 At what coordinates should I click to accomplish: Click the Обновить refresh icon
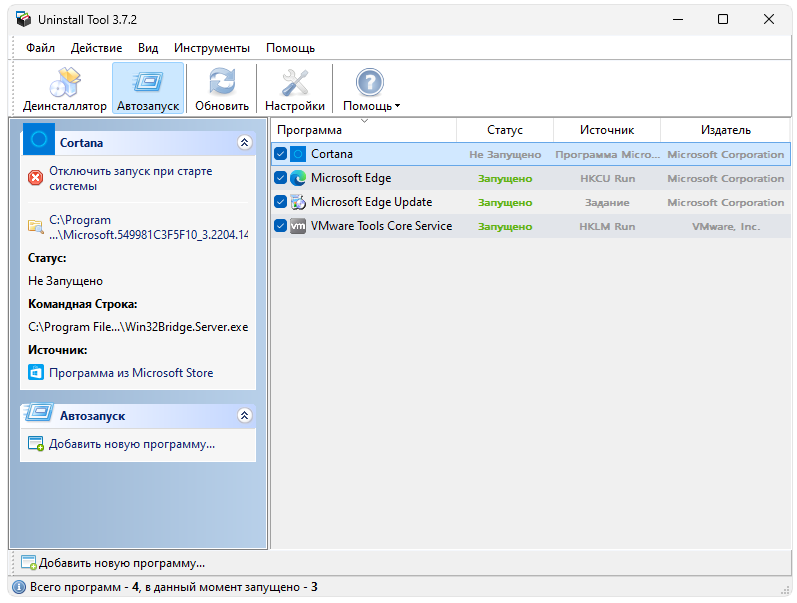point(222,88)
